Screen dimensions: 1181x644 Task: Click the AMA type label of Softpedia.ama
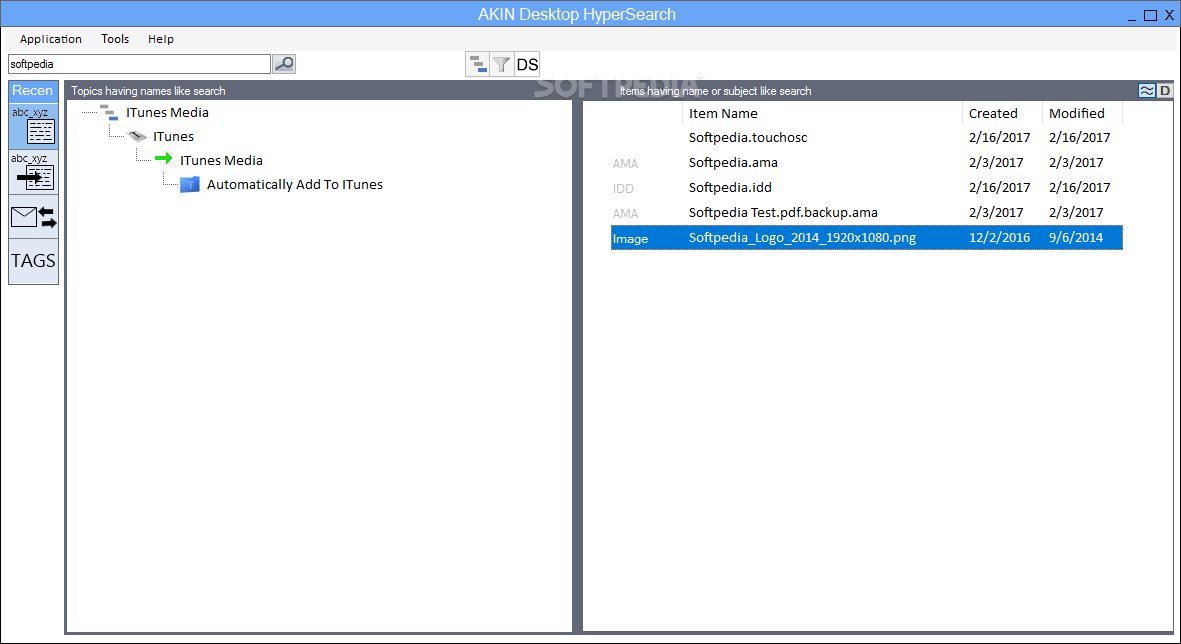[x=625, y=163]
